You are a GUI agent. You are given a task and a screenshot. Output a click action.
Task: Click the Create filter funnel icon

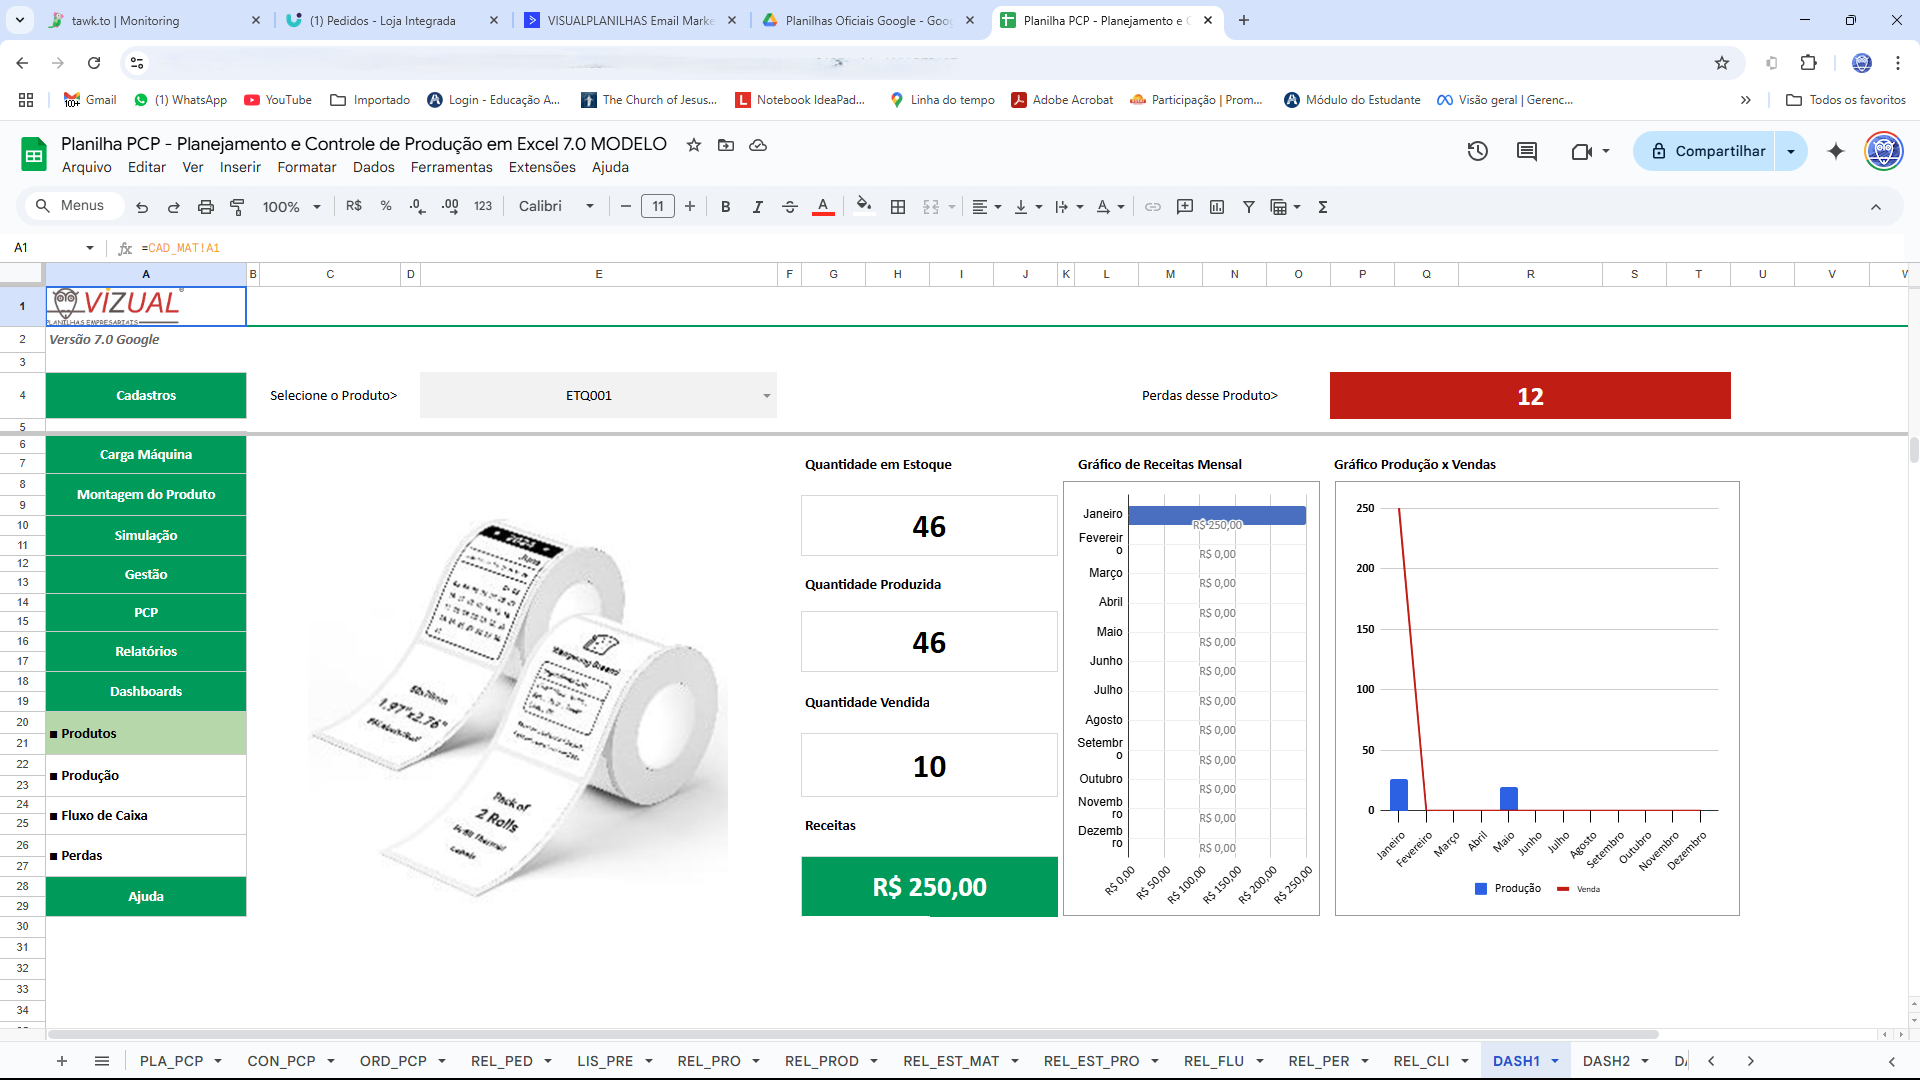pyautogui.click(x=1248, y=207)
